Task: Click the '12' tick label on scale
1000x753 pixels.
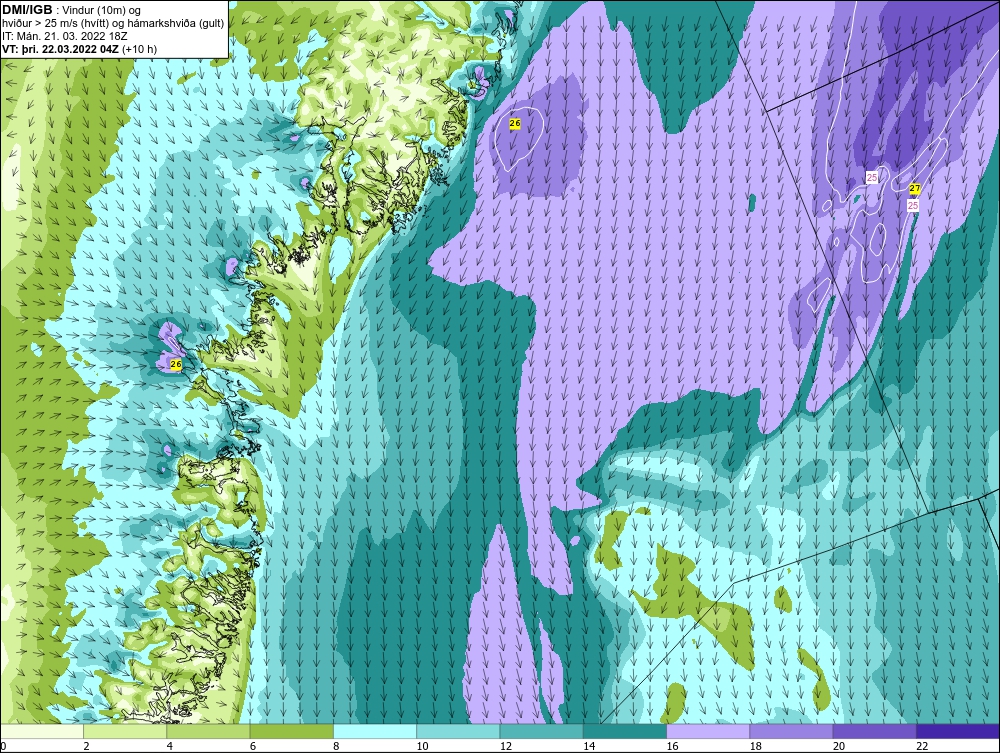Action: pos(506,747)
